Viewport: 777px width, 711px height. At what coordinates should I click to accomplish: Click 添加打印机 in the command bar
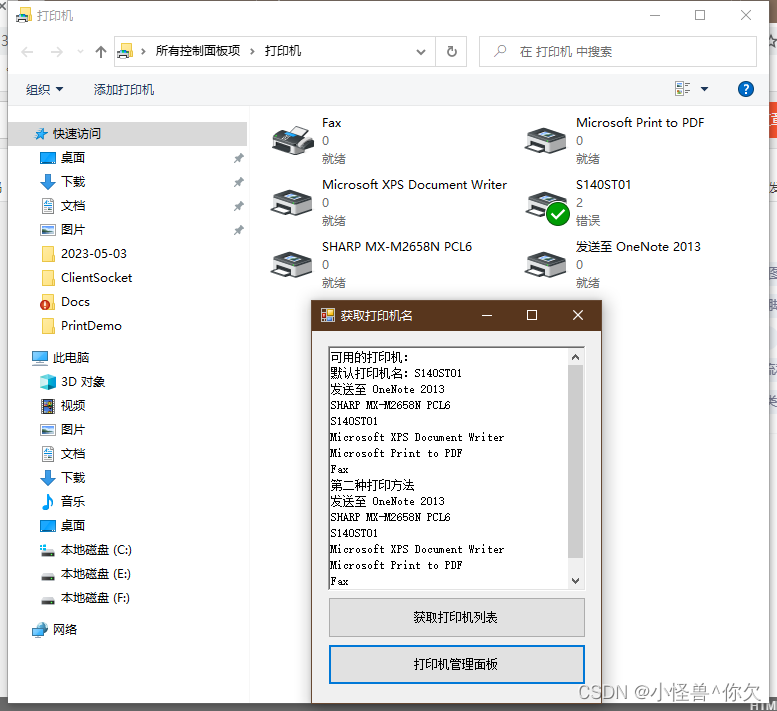(x=124, y=90)
